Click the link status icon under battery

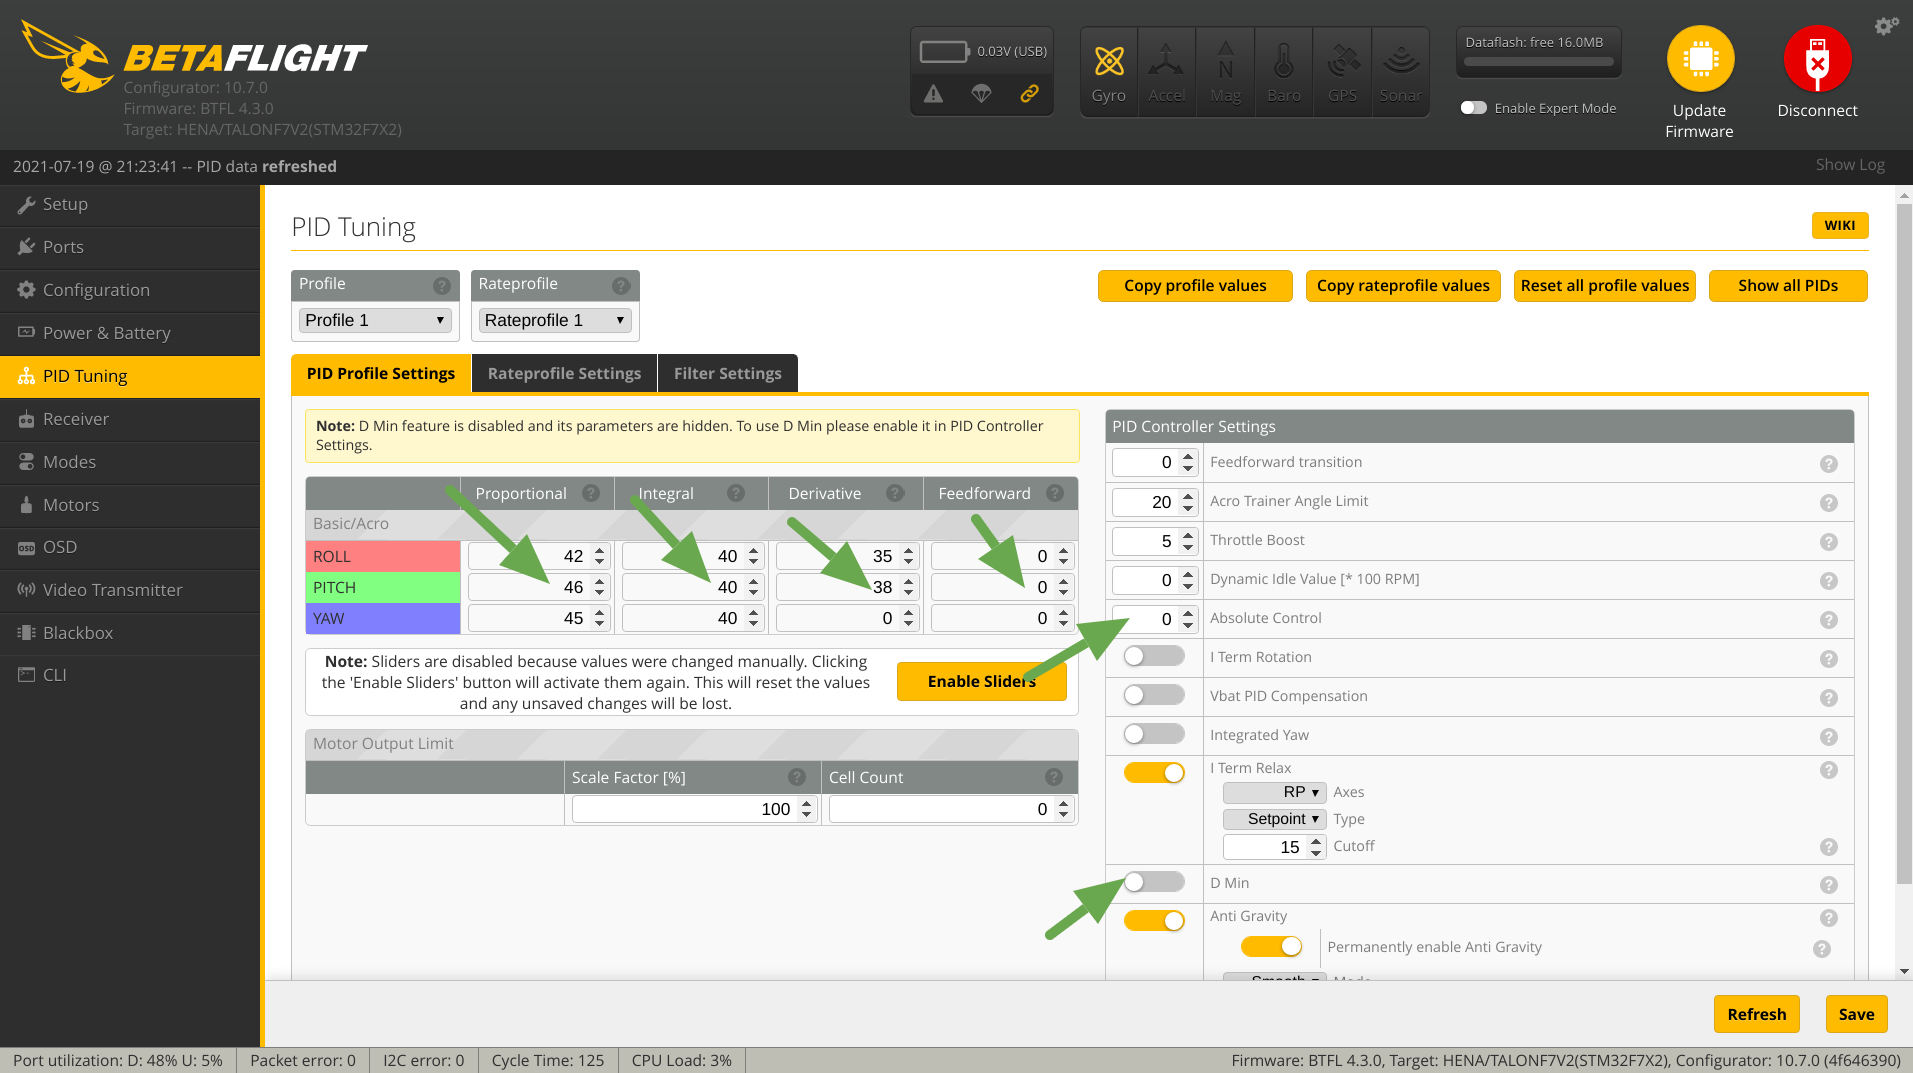[x=1029, y=94]
